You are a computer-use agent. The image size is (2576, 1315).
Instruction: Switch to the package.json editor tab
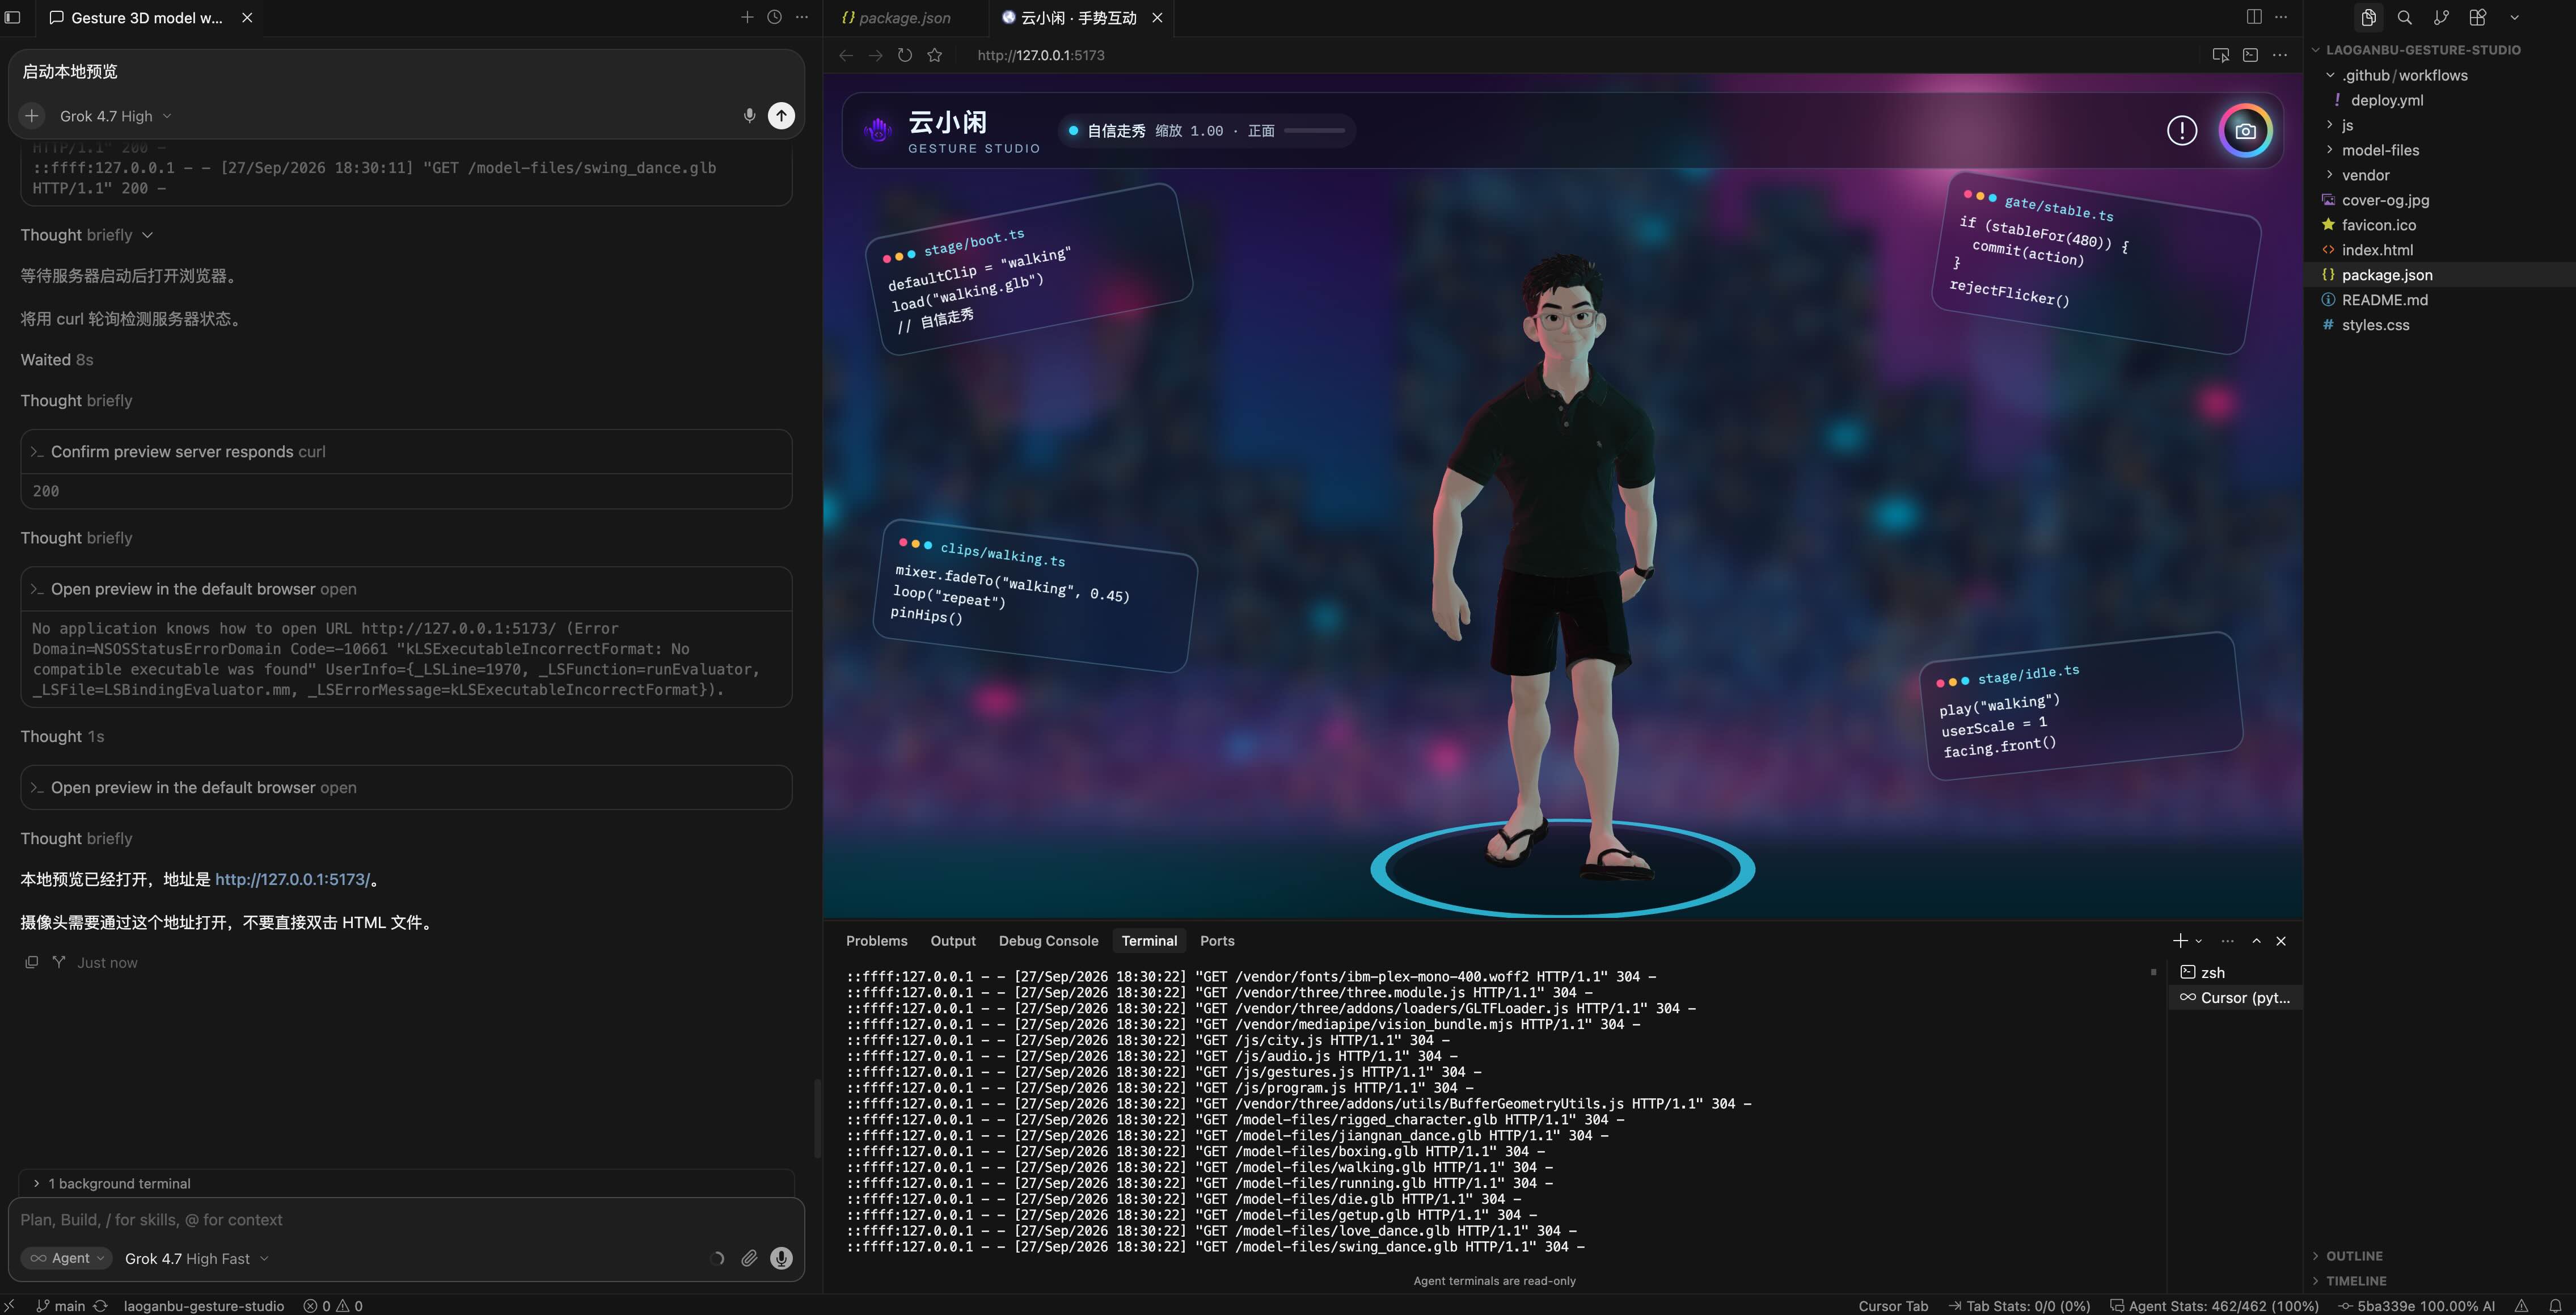coord(896,17)
